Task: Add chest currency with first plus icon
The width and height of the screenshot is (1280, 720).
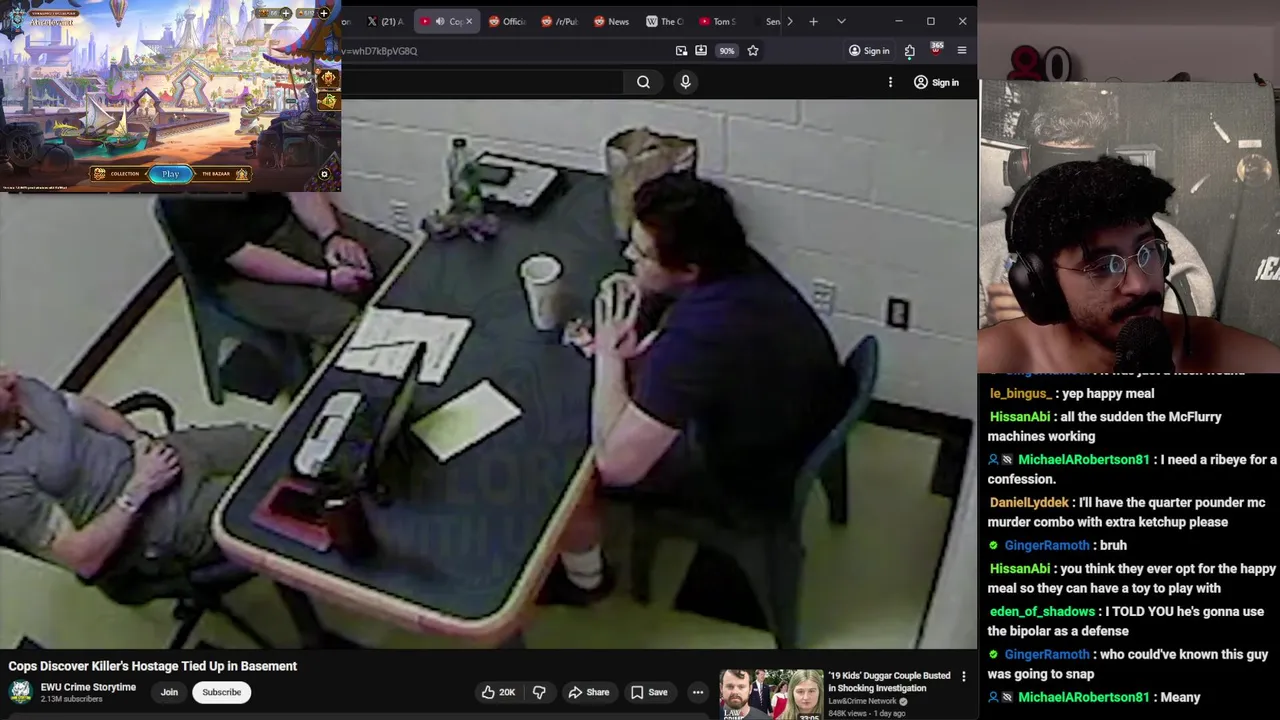Action: 286,13
